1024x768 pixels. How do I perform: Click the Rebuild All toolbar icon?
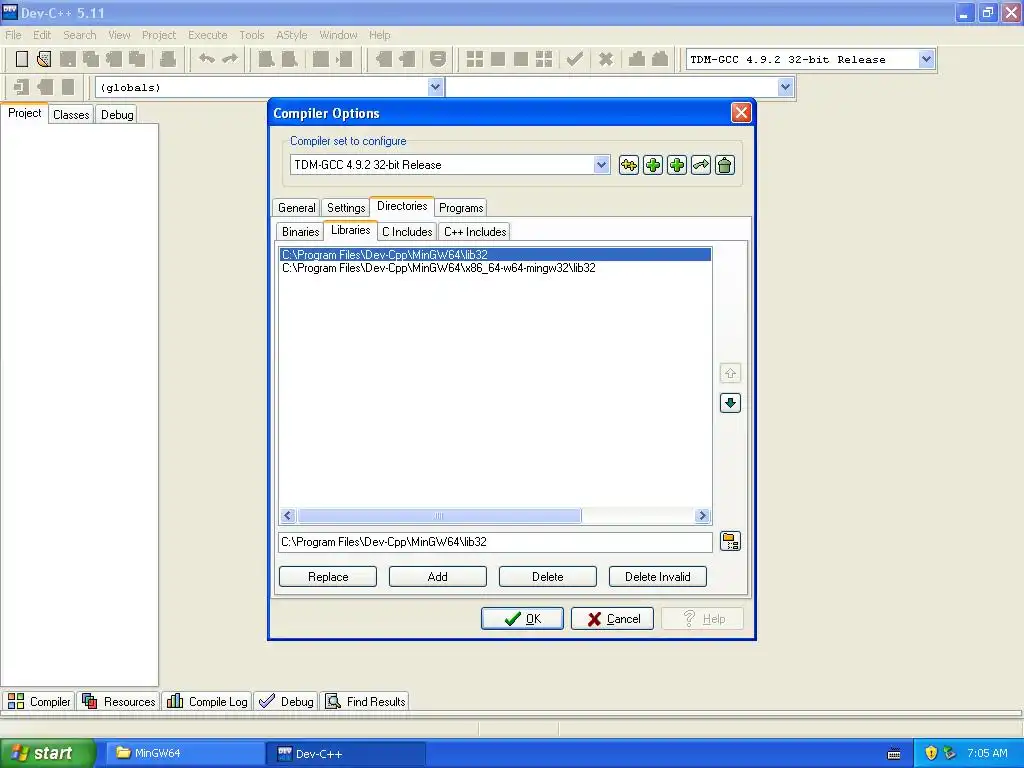click(543, 59)
